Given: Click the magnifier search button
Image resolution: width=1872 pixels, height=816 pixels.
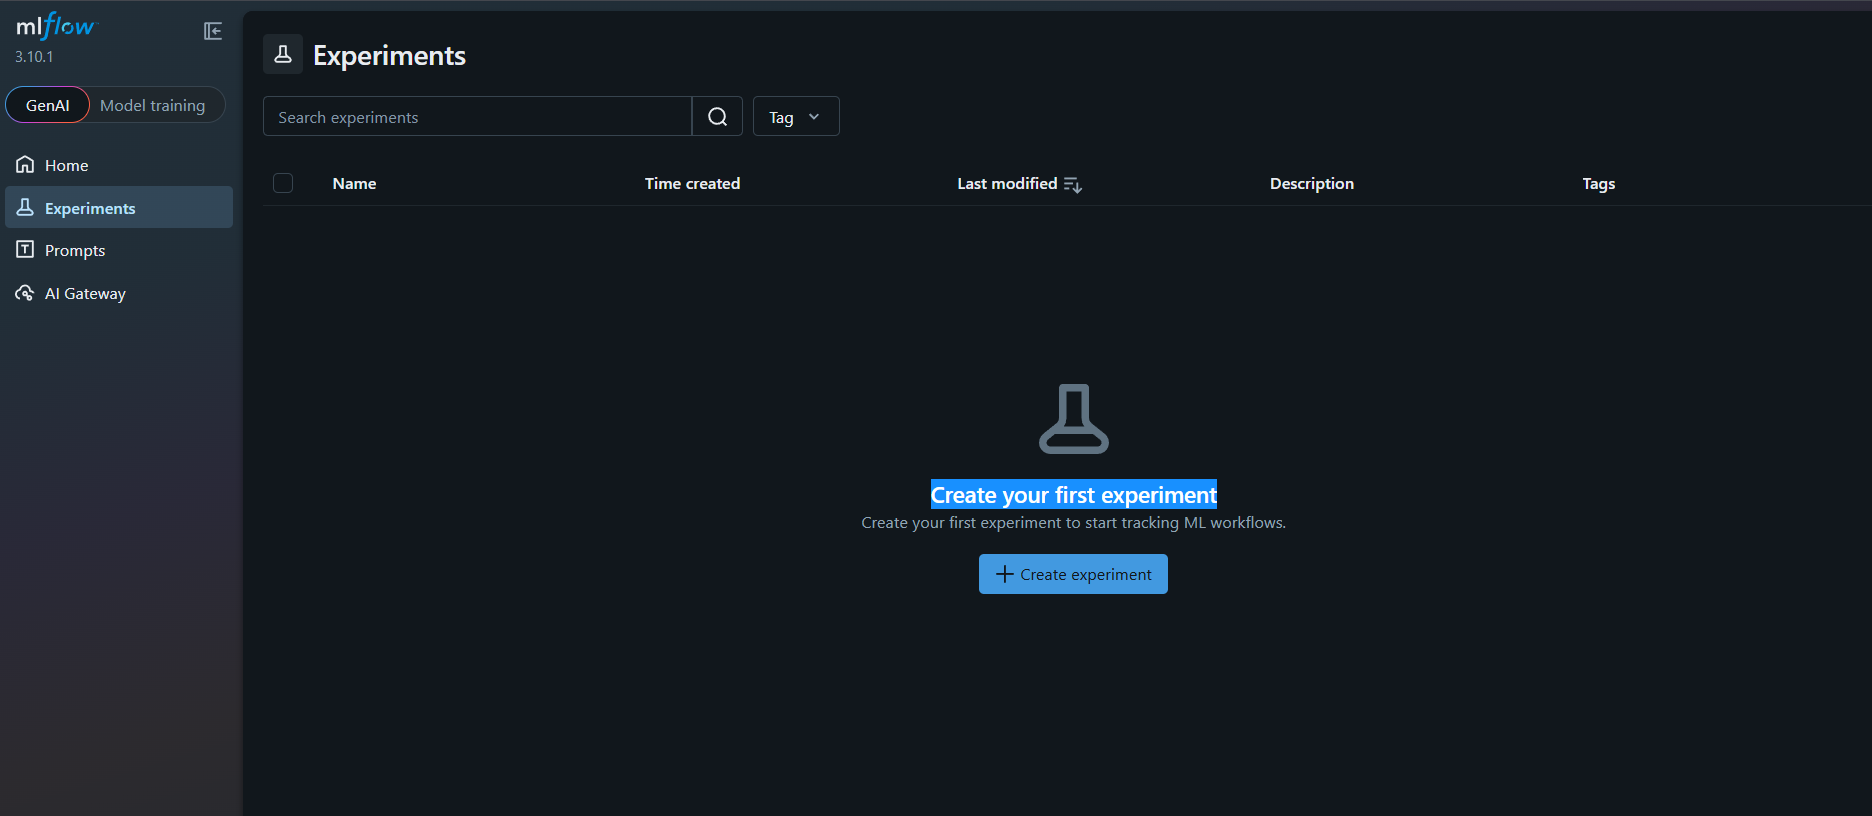Looking at the screenshot, I should tap(717, 117).
